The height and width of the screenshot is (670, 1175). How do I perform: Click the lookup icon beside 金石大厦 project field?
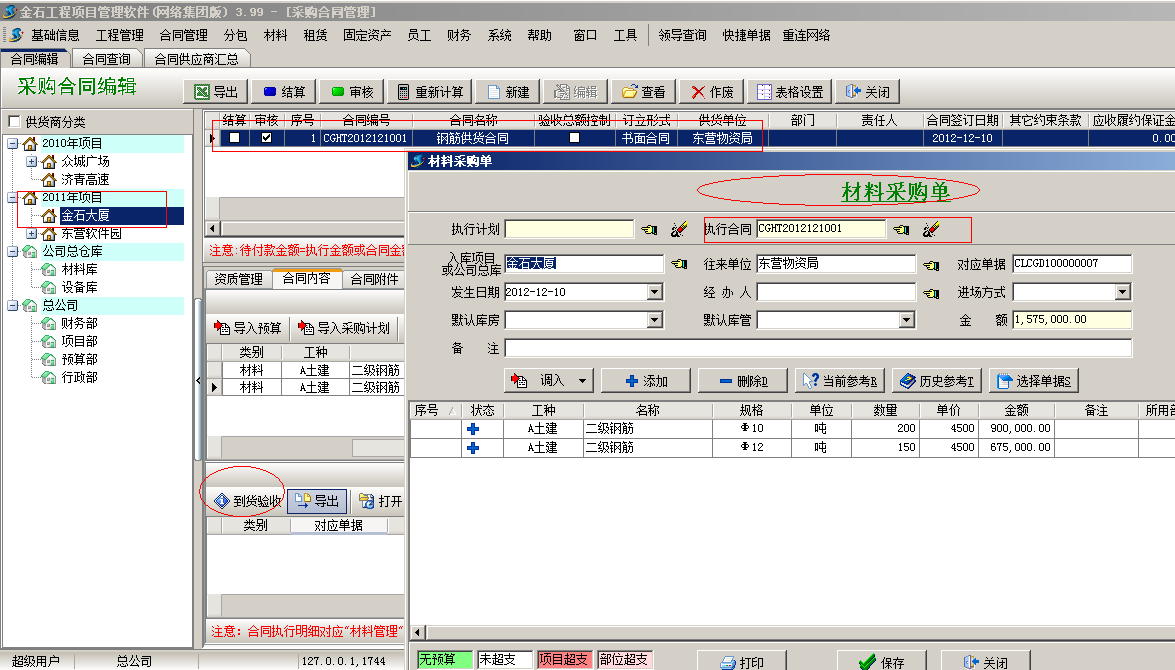tap(679, 264)
